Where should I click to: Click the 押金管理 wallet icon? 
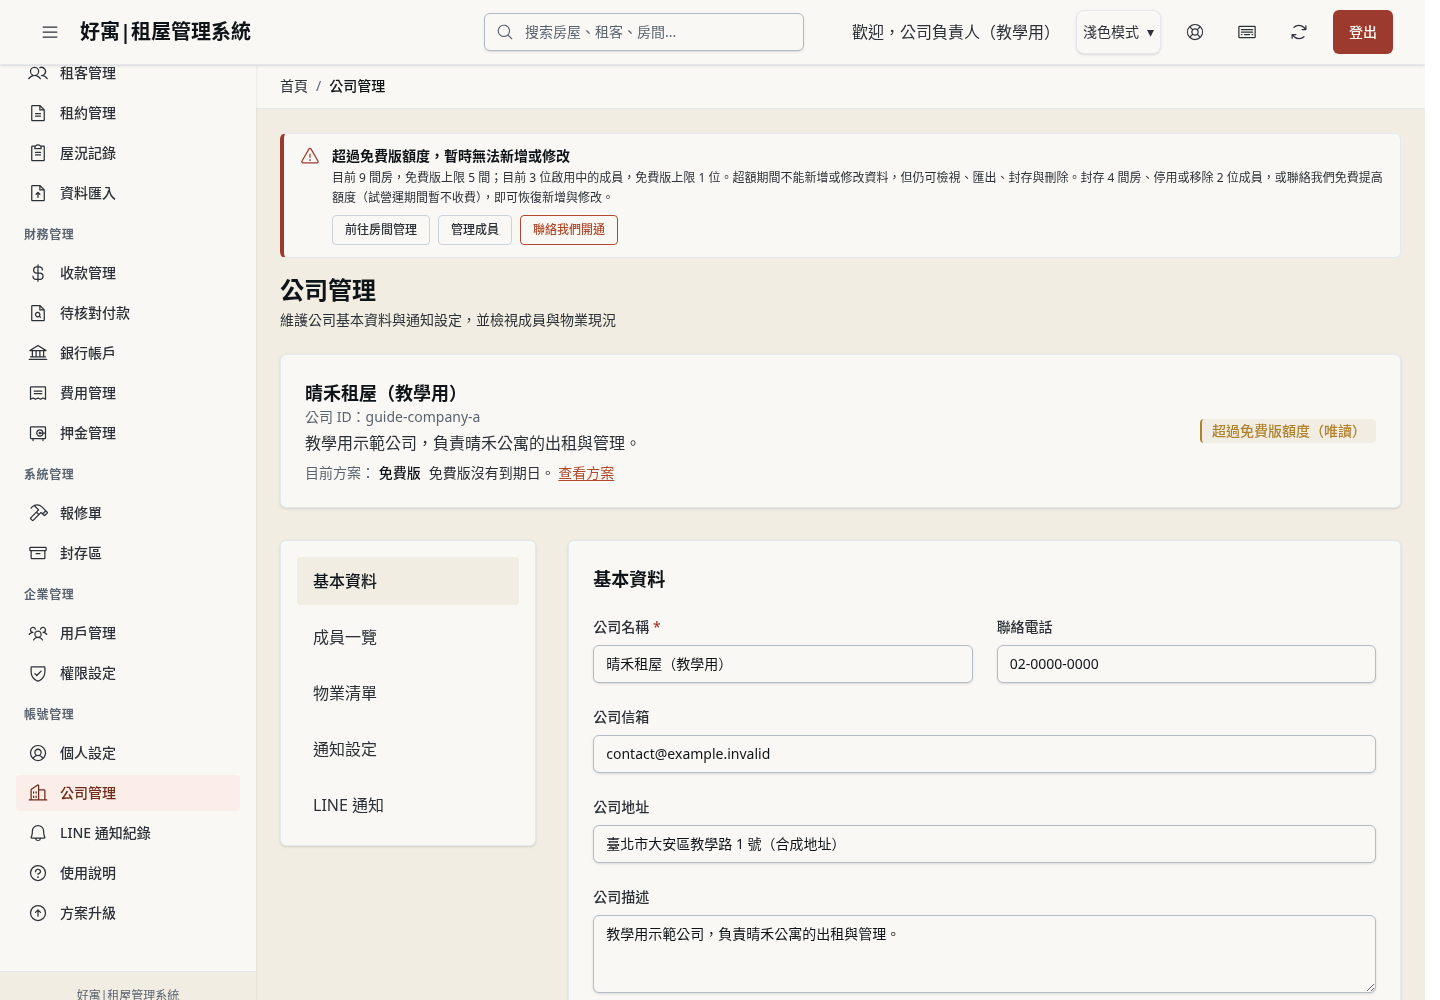38,433
